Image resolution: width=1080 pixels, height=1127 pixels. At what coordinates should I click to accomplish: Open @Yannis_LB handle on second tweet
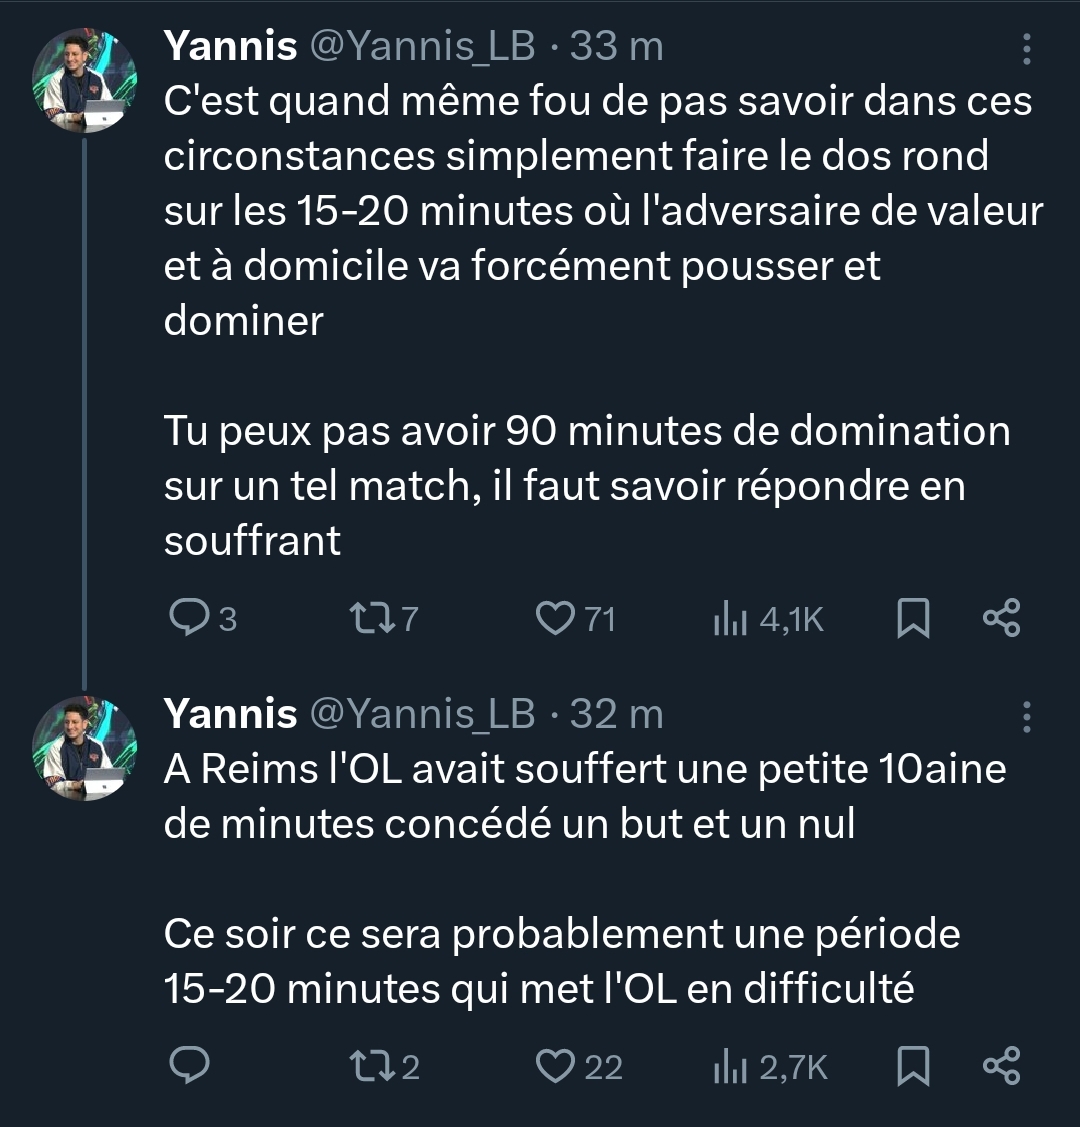[x=424, y=714]
